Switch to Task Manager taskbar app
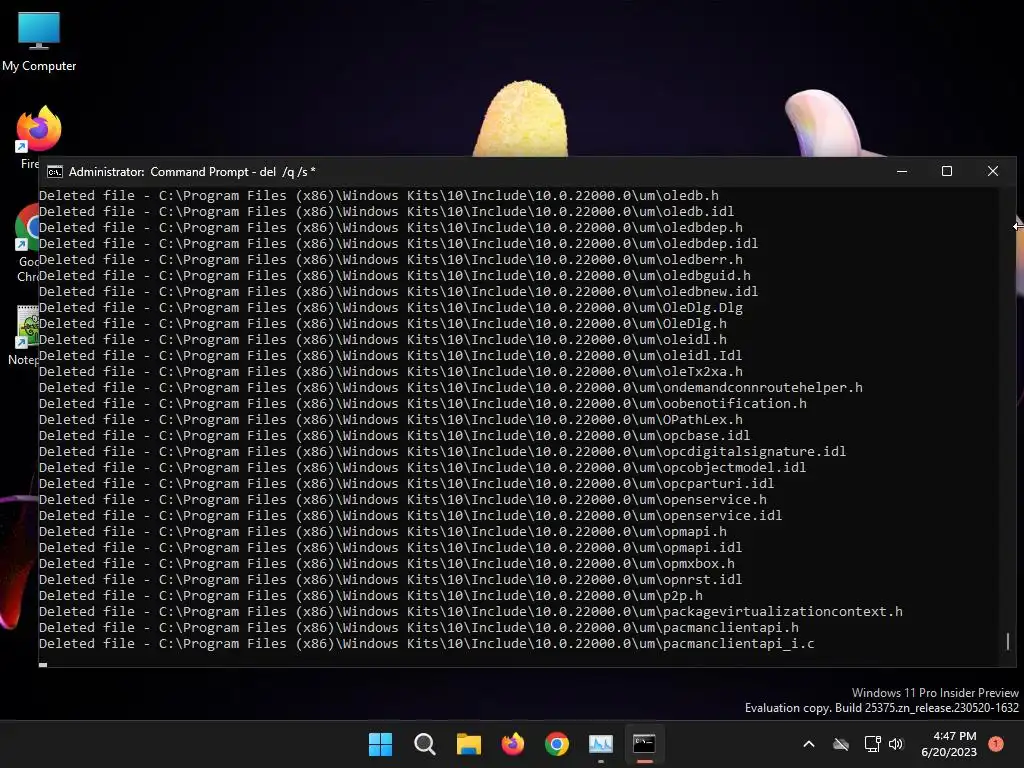The image size is (1024, 768). [601, 744]
